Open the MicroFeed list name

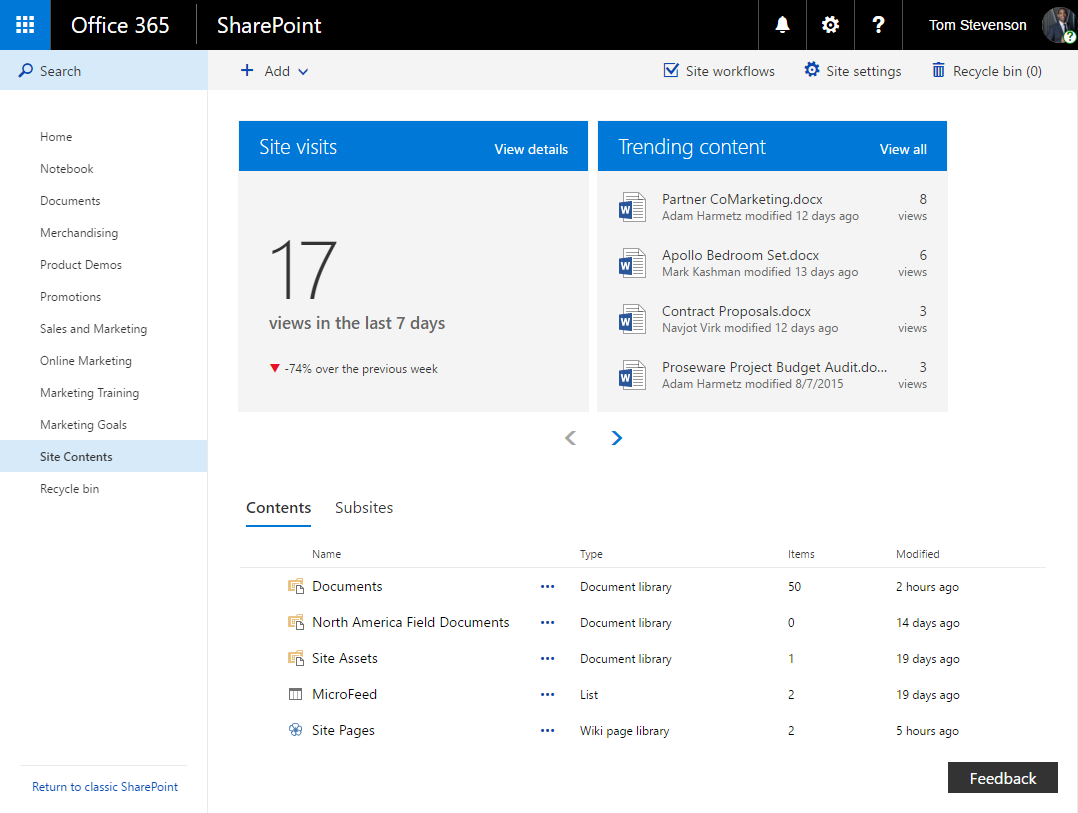coord(344,694)
